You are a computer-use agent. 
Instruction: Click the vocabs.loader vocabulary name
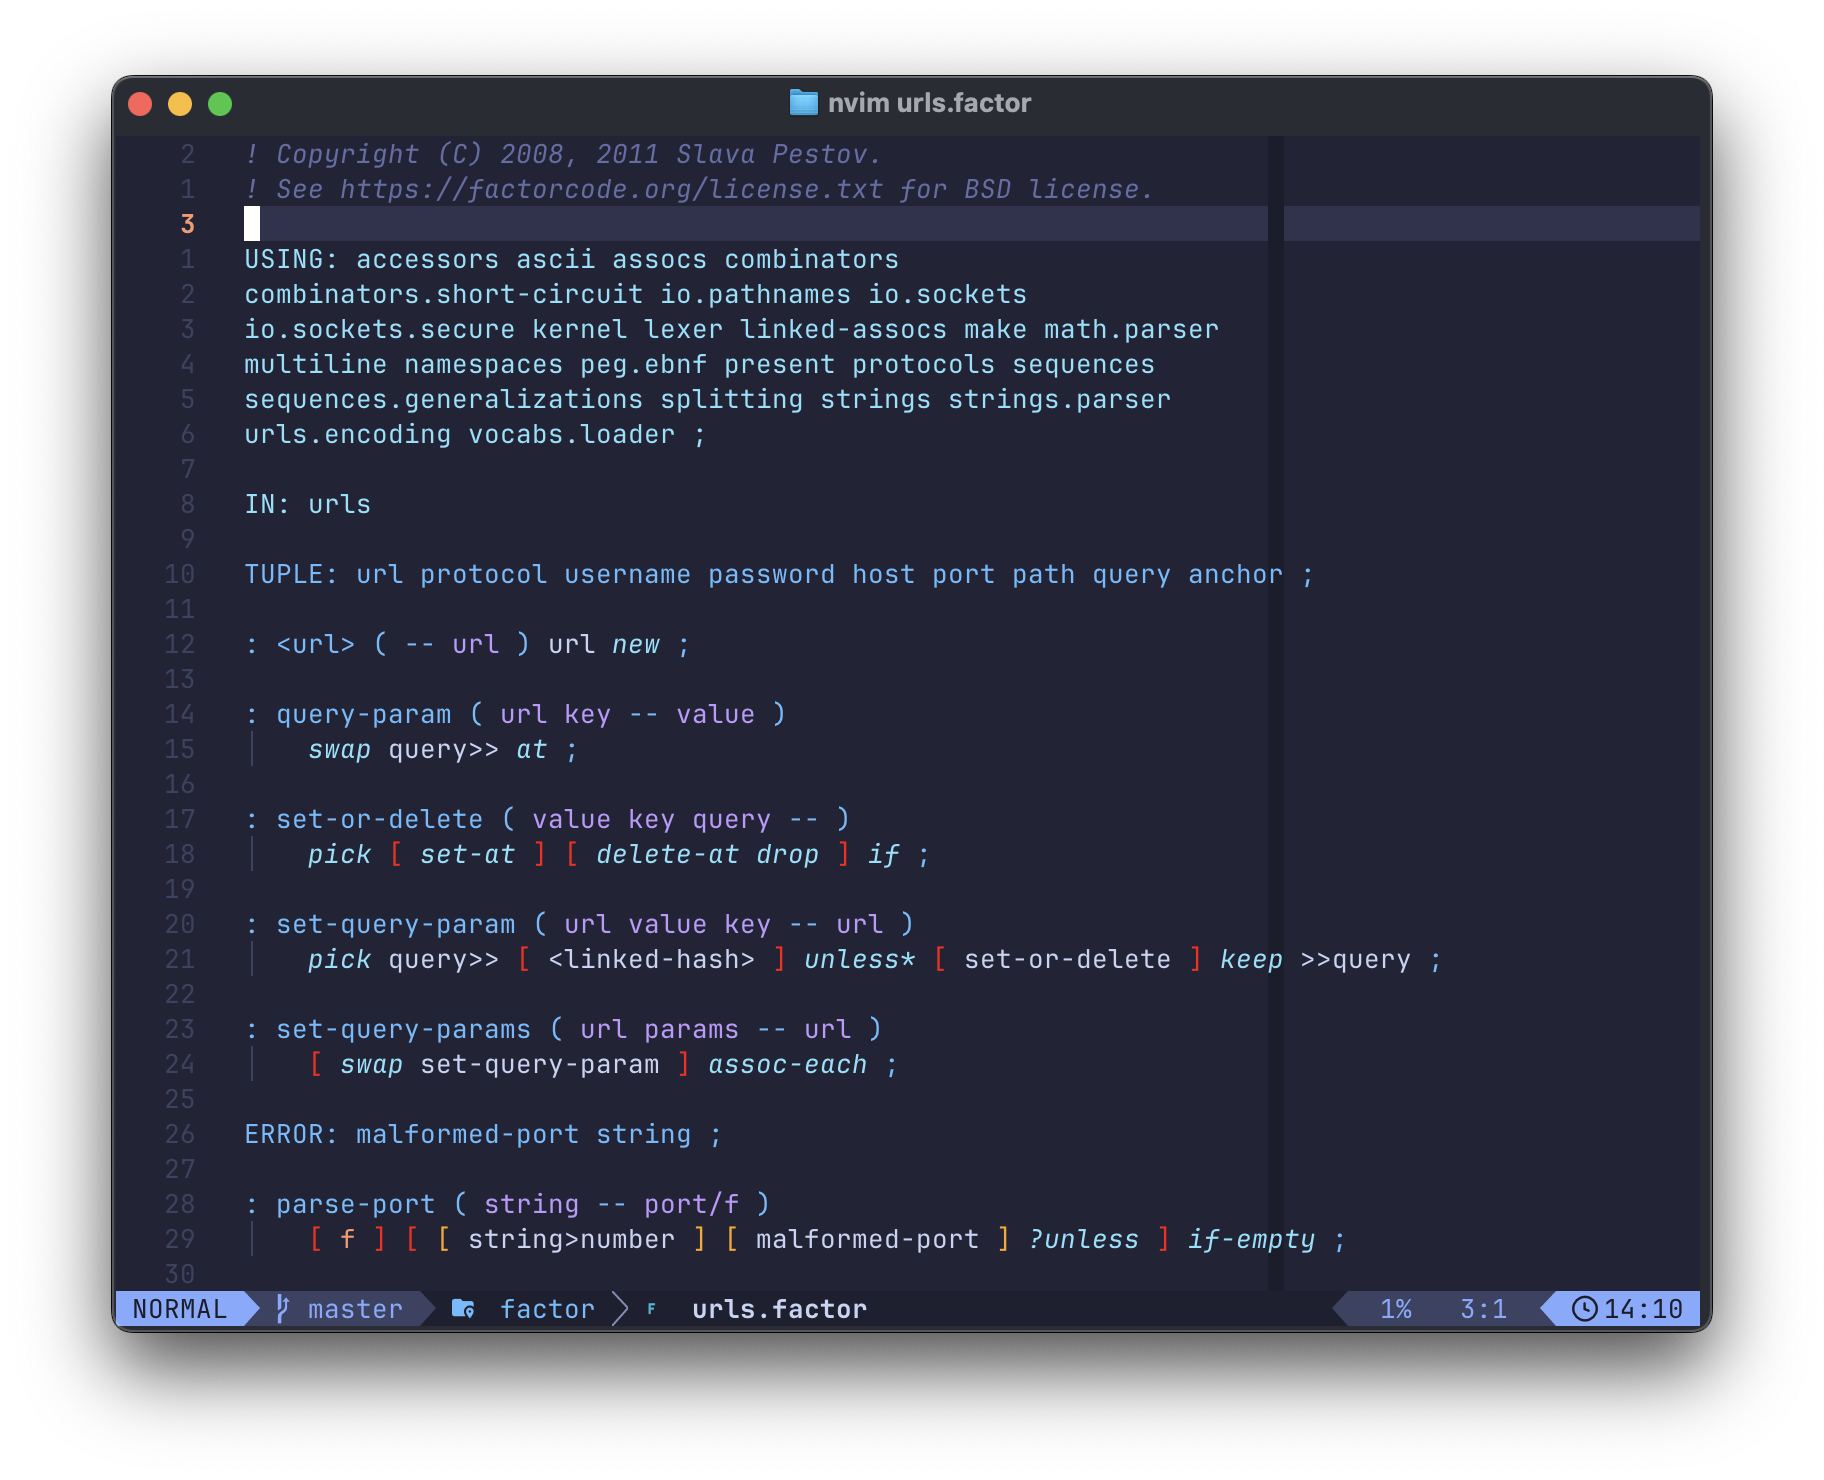tap(572, 434)
